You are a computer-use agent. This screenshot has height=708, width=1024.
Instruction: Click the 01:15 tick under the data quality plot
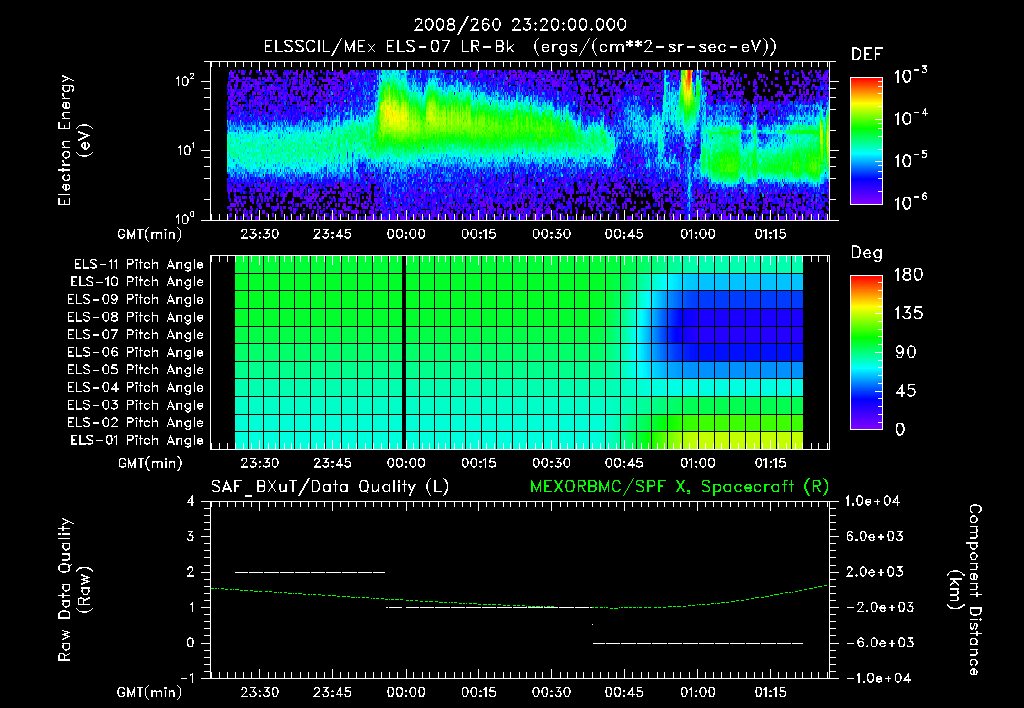771,692
